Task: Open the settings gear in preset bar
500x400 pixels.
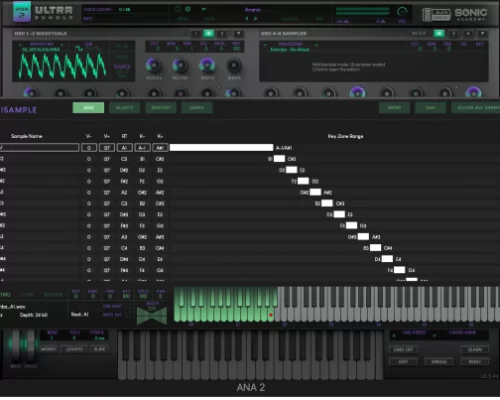Action: coord(188,9)
